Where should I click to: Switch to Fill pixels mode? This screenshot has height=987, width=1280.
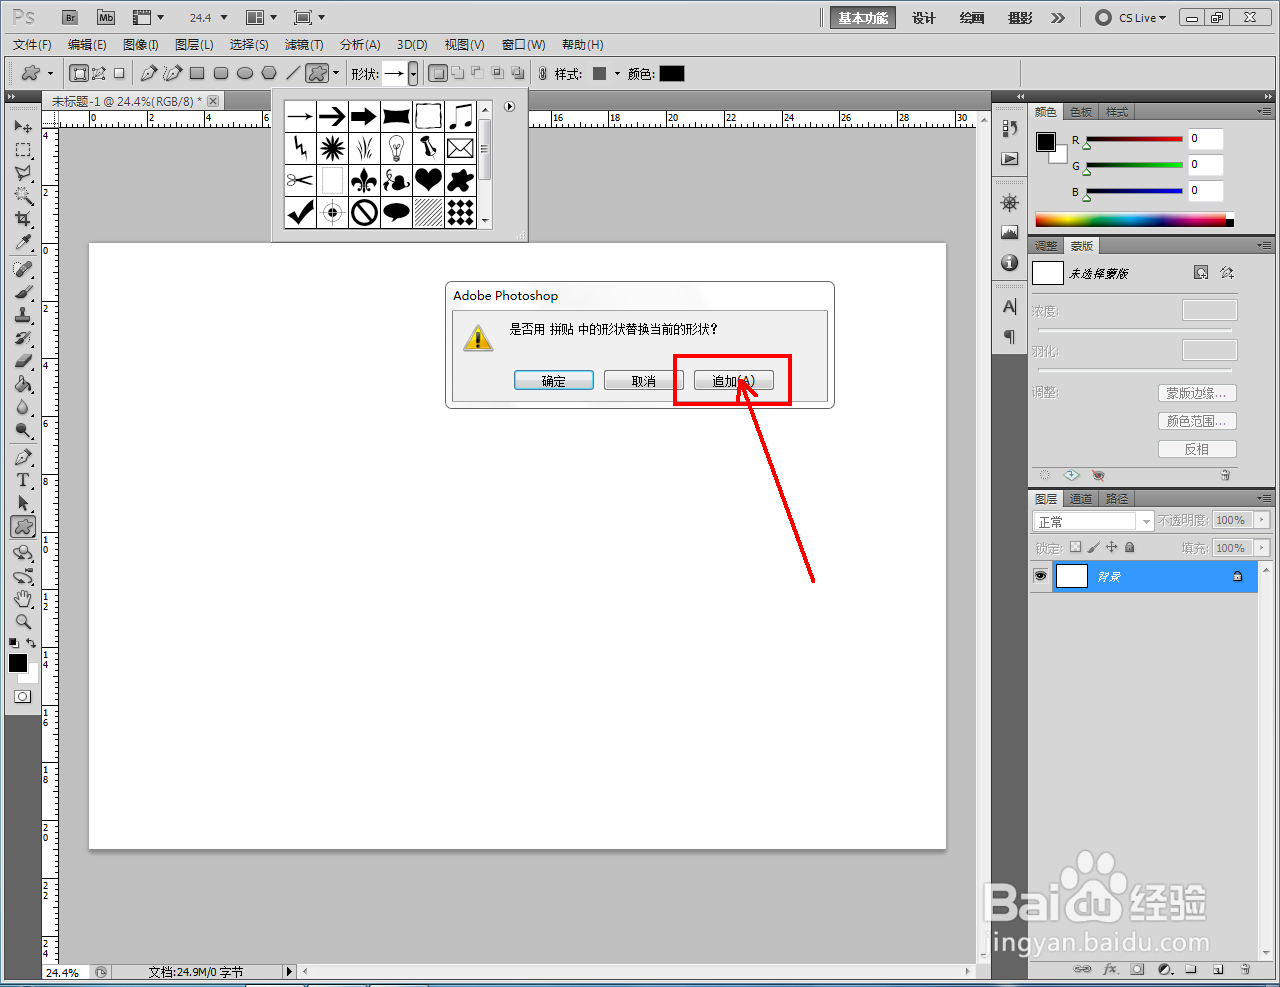click(119, 73)
